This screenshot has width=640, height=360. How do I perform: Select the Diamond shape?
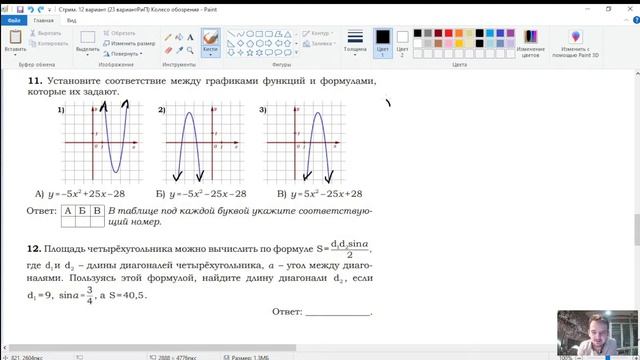pos(240,43)
